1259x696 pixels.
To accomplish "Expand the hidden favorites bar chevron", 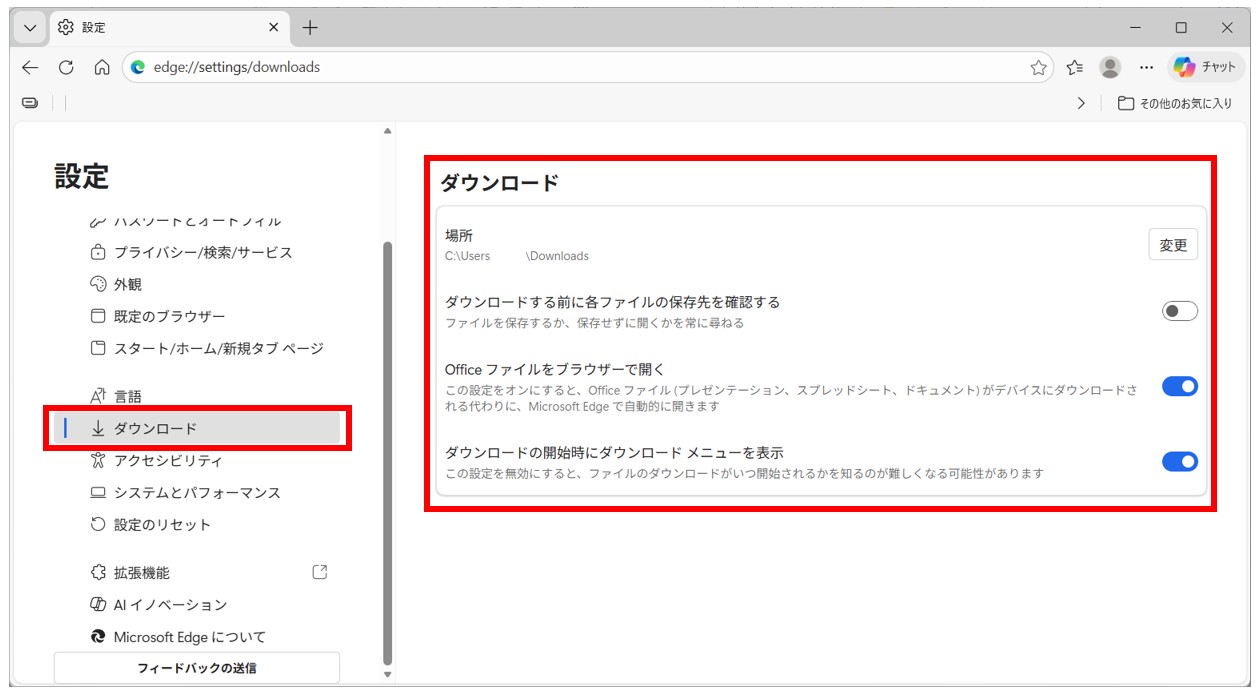I will [1081, 103].
